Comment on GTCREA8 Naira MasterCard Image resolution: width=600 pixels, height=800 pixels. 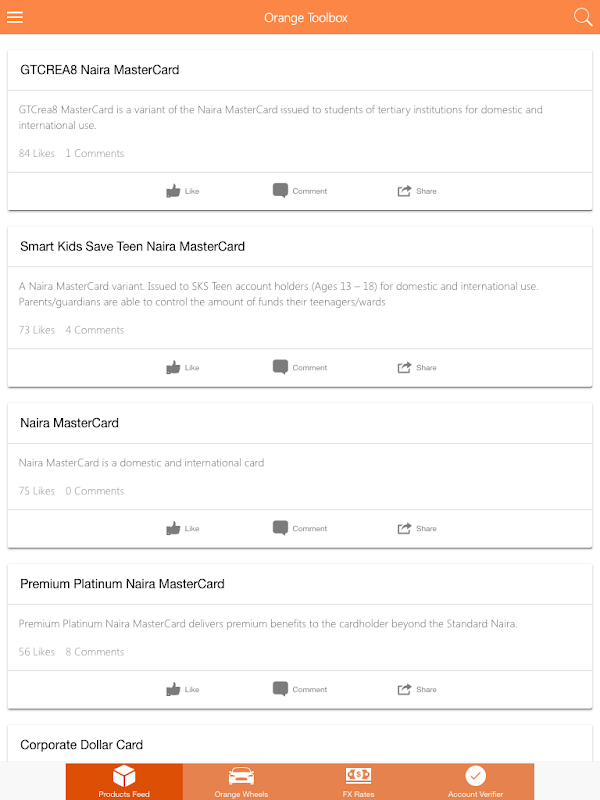(300, 191)
